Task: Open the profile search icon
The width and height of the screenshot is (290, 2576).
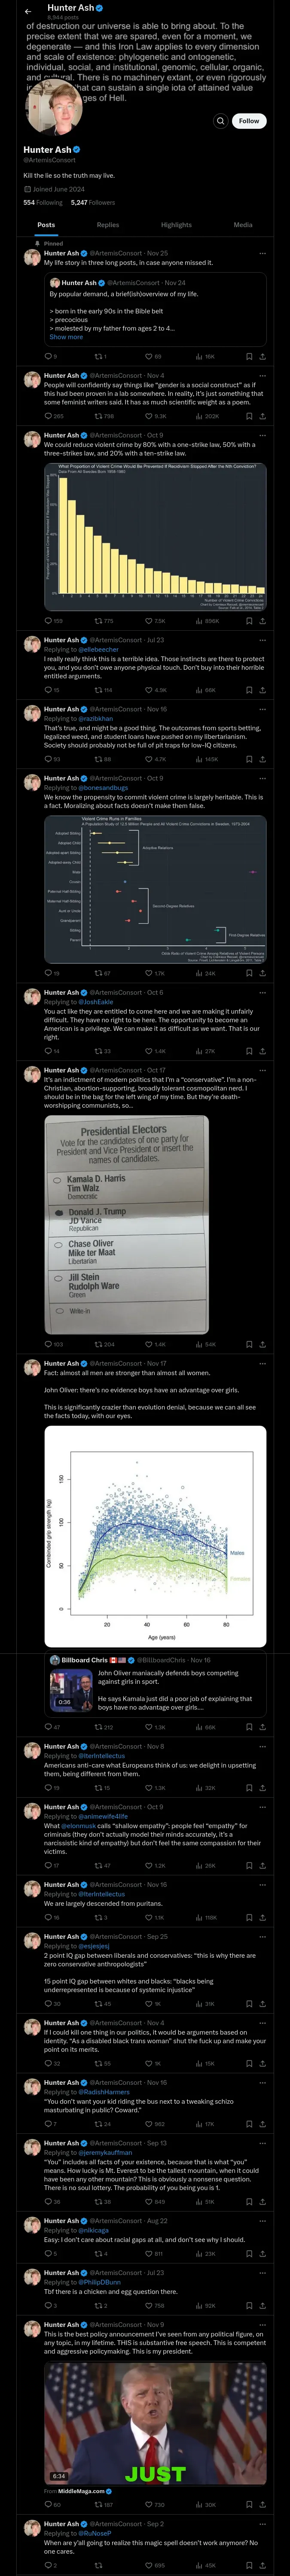Action: point(220,121)
